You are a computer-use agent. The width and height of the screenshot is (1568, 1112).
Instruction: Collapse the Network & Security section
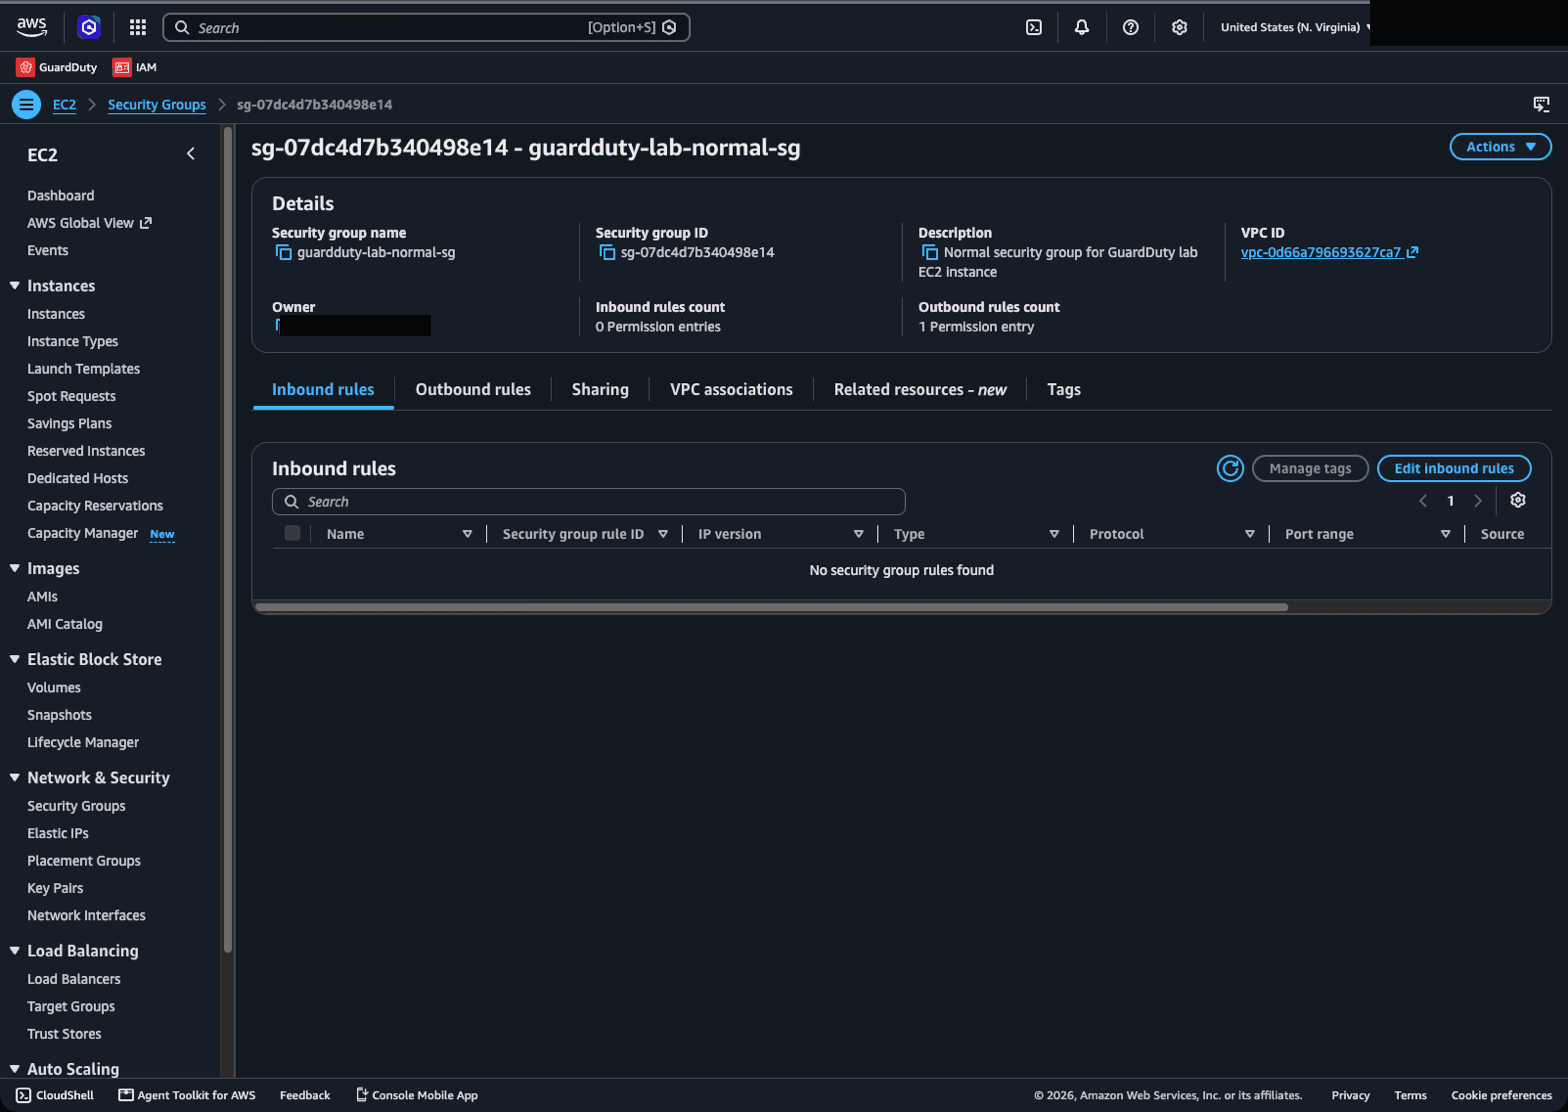click(x=15, y=777)
